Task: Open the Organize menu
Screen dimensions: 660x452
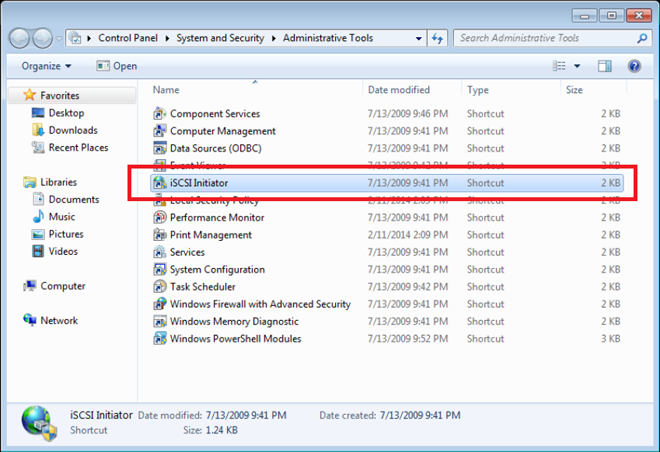Action: click(x=46, y=66)
